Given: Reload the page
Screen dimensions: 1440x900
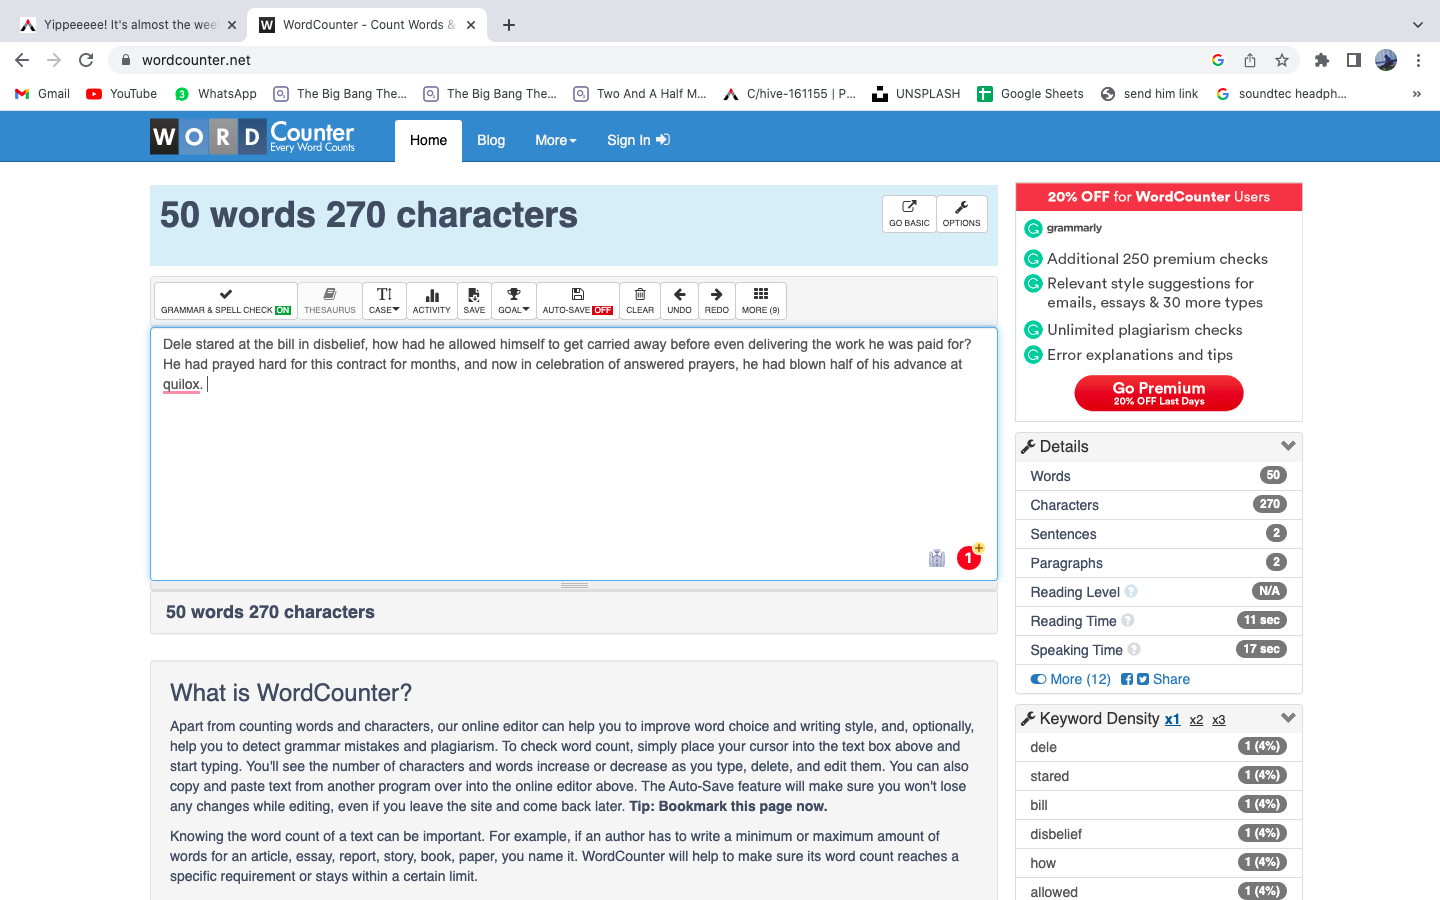Looking at the screenshot, I should coord(86,60).
